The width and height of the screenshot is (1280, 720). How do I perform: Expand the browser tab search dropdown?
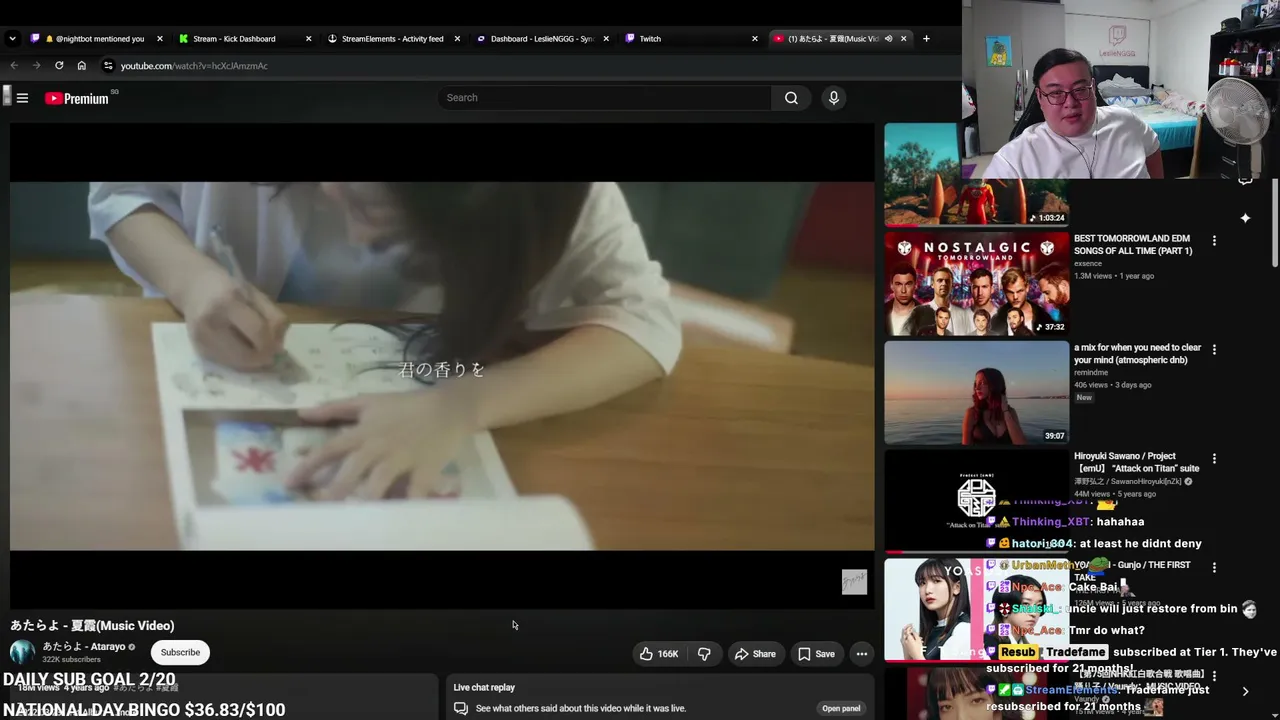(x=12, y=39)
